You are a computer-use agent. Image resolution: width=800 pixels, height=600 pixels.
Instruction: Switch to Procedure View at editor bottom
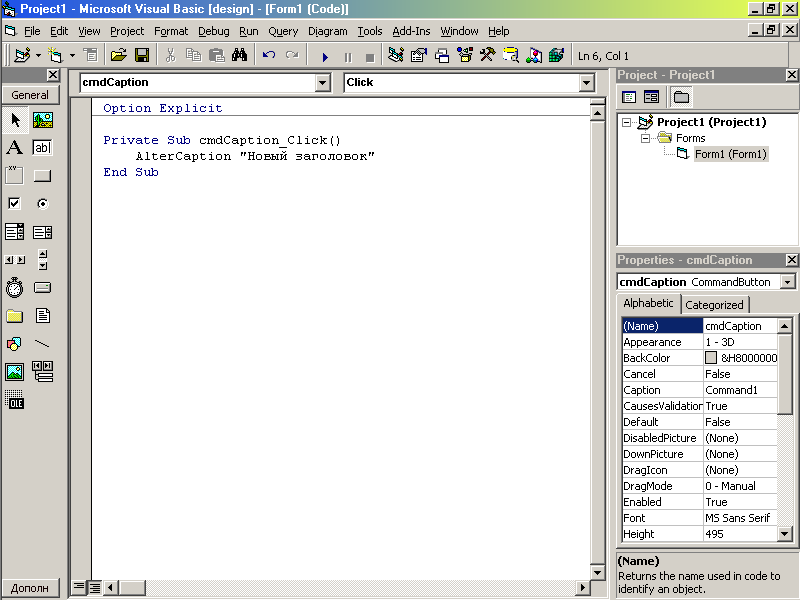[x=78, y=587]
